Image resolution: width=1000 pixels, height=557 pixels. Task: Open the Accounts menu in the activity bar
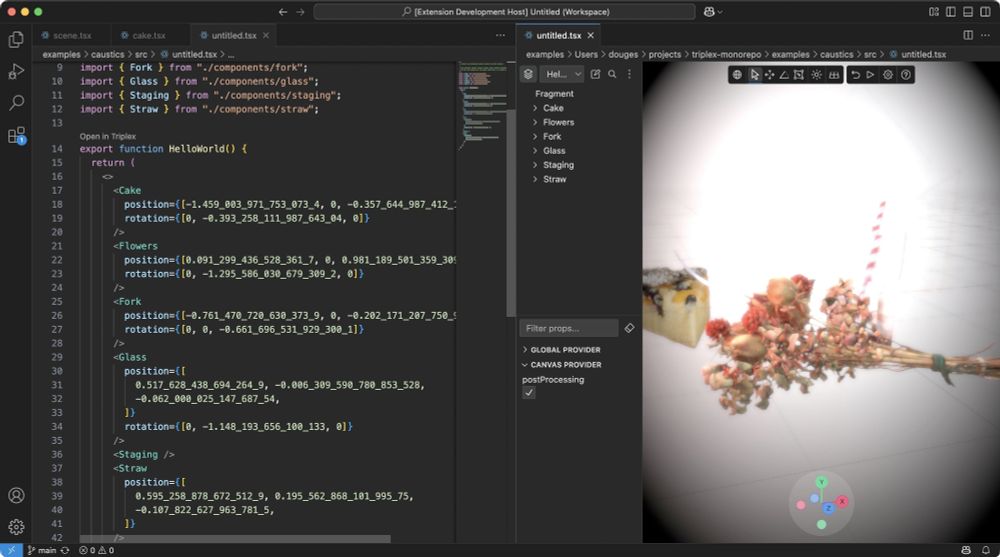click(x=16, y=495)
